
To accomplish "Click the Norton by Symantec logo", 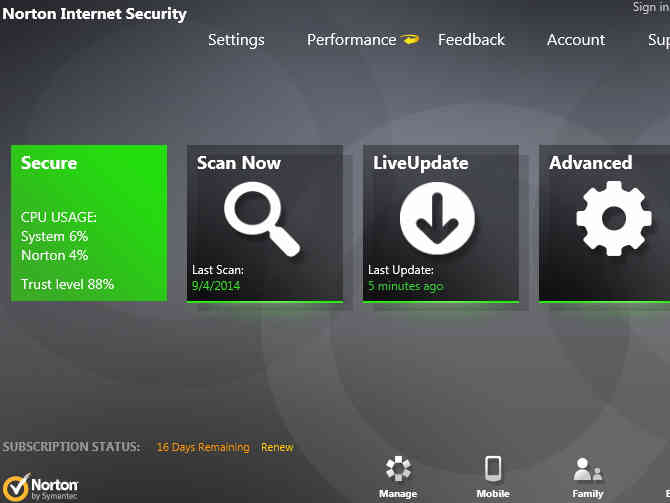I will pos(40,486).
